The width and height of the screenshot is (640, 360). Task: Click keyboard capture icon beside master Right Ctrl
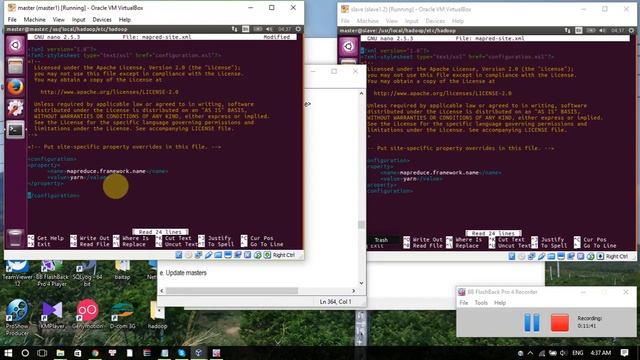click(x=267, y=255)
